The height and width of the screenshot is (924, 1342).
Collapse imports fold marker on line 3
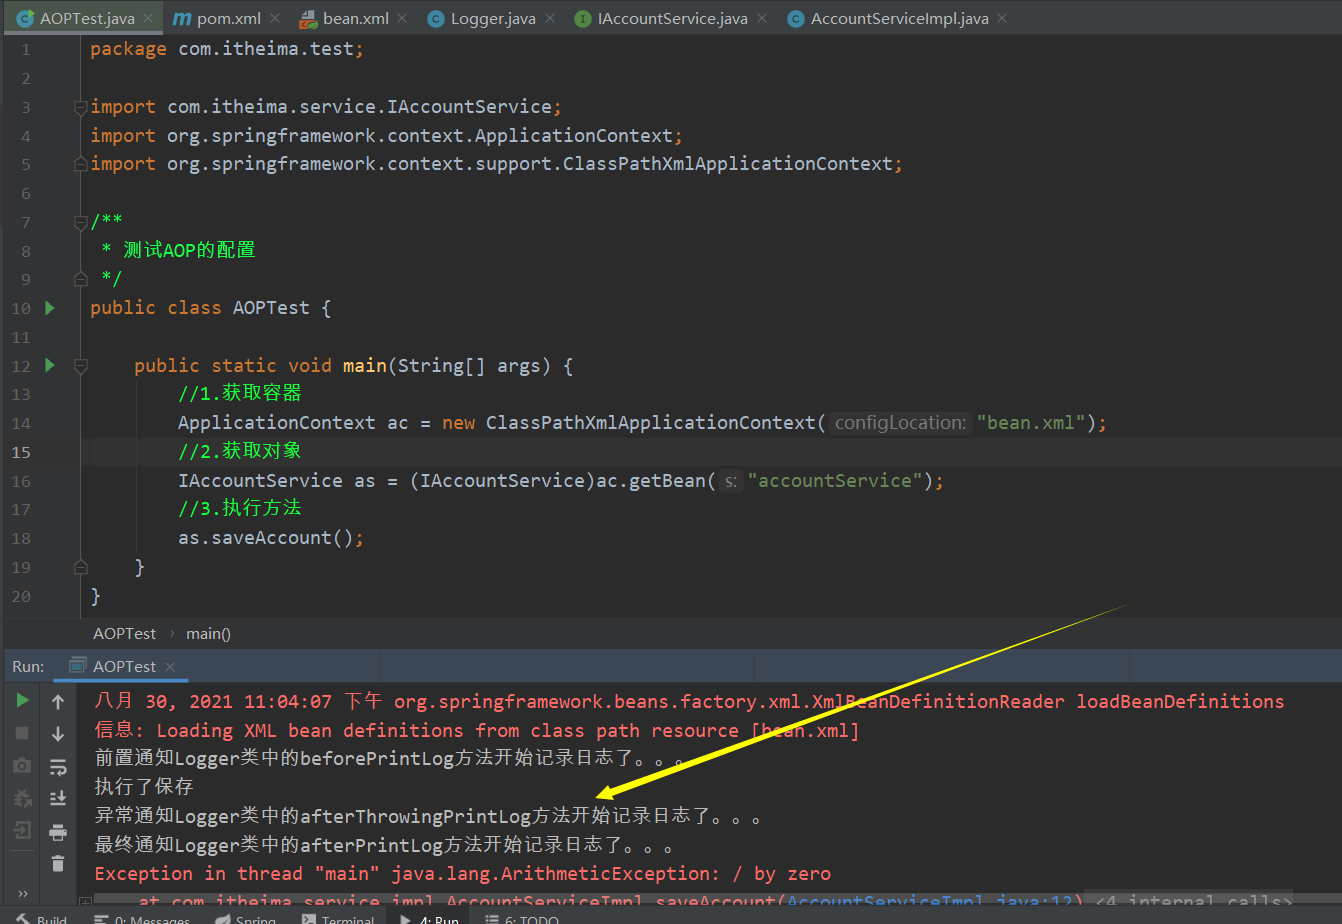coord(81,107)
